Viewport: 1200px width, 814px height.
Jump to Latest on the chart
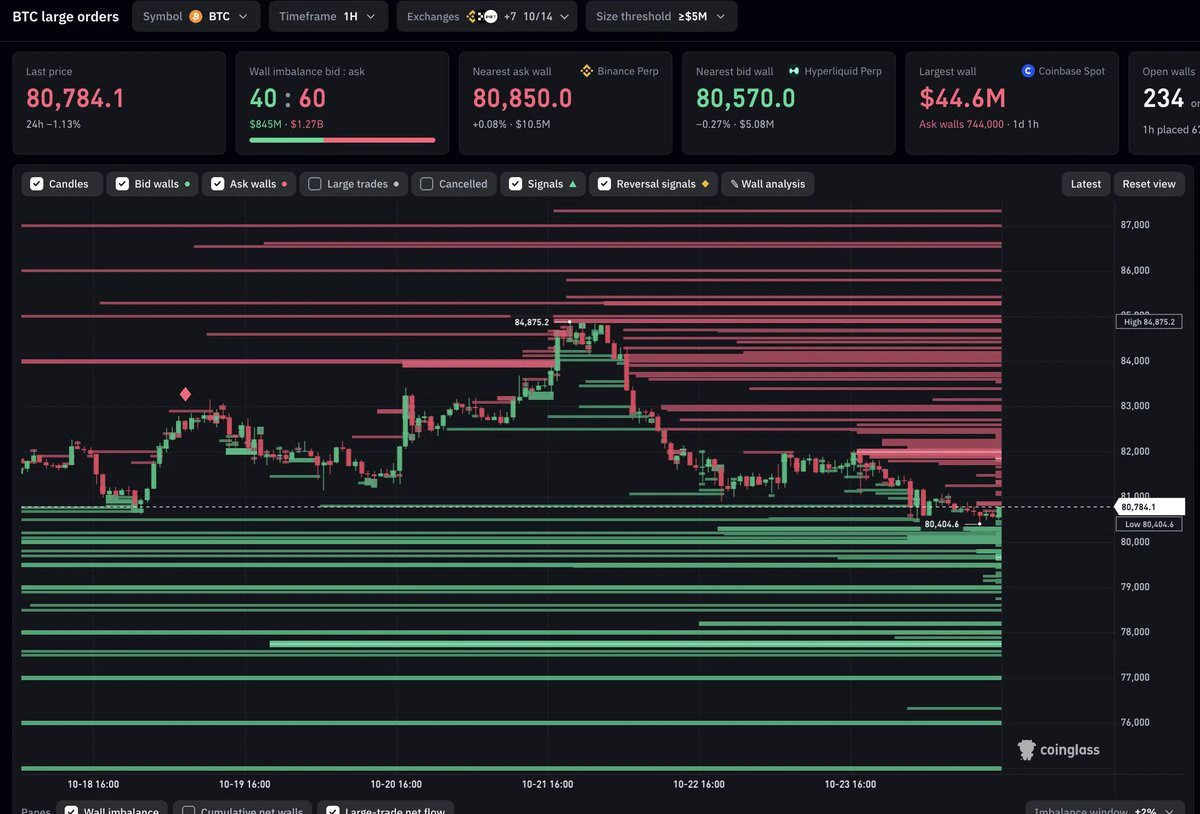click(1086, 184)
